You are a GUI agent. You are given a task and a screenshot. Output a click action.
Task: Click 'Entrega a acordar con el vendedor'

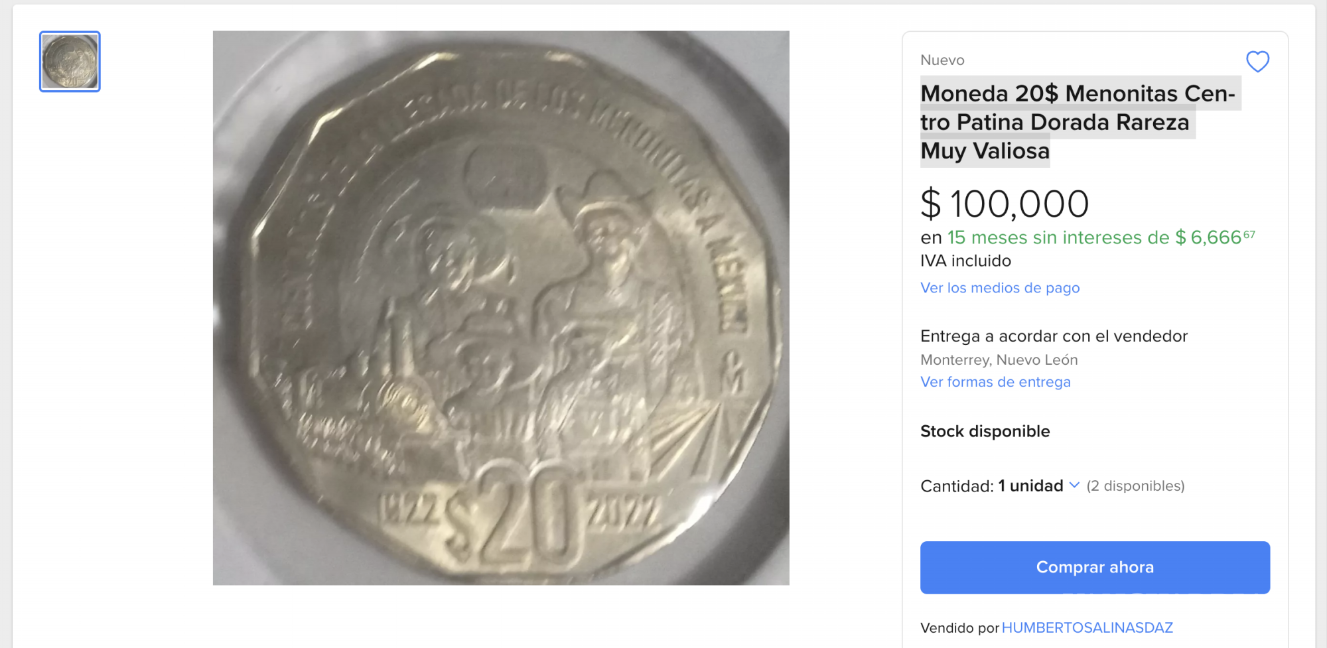[1054, 336]
